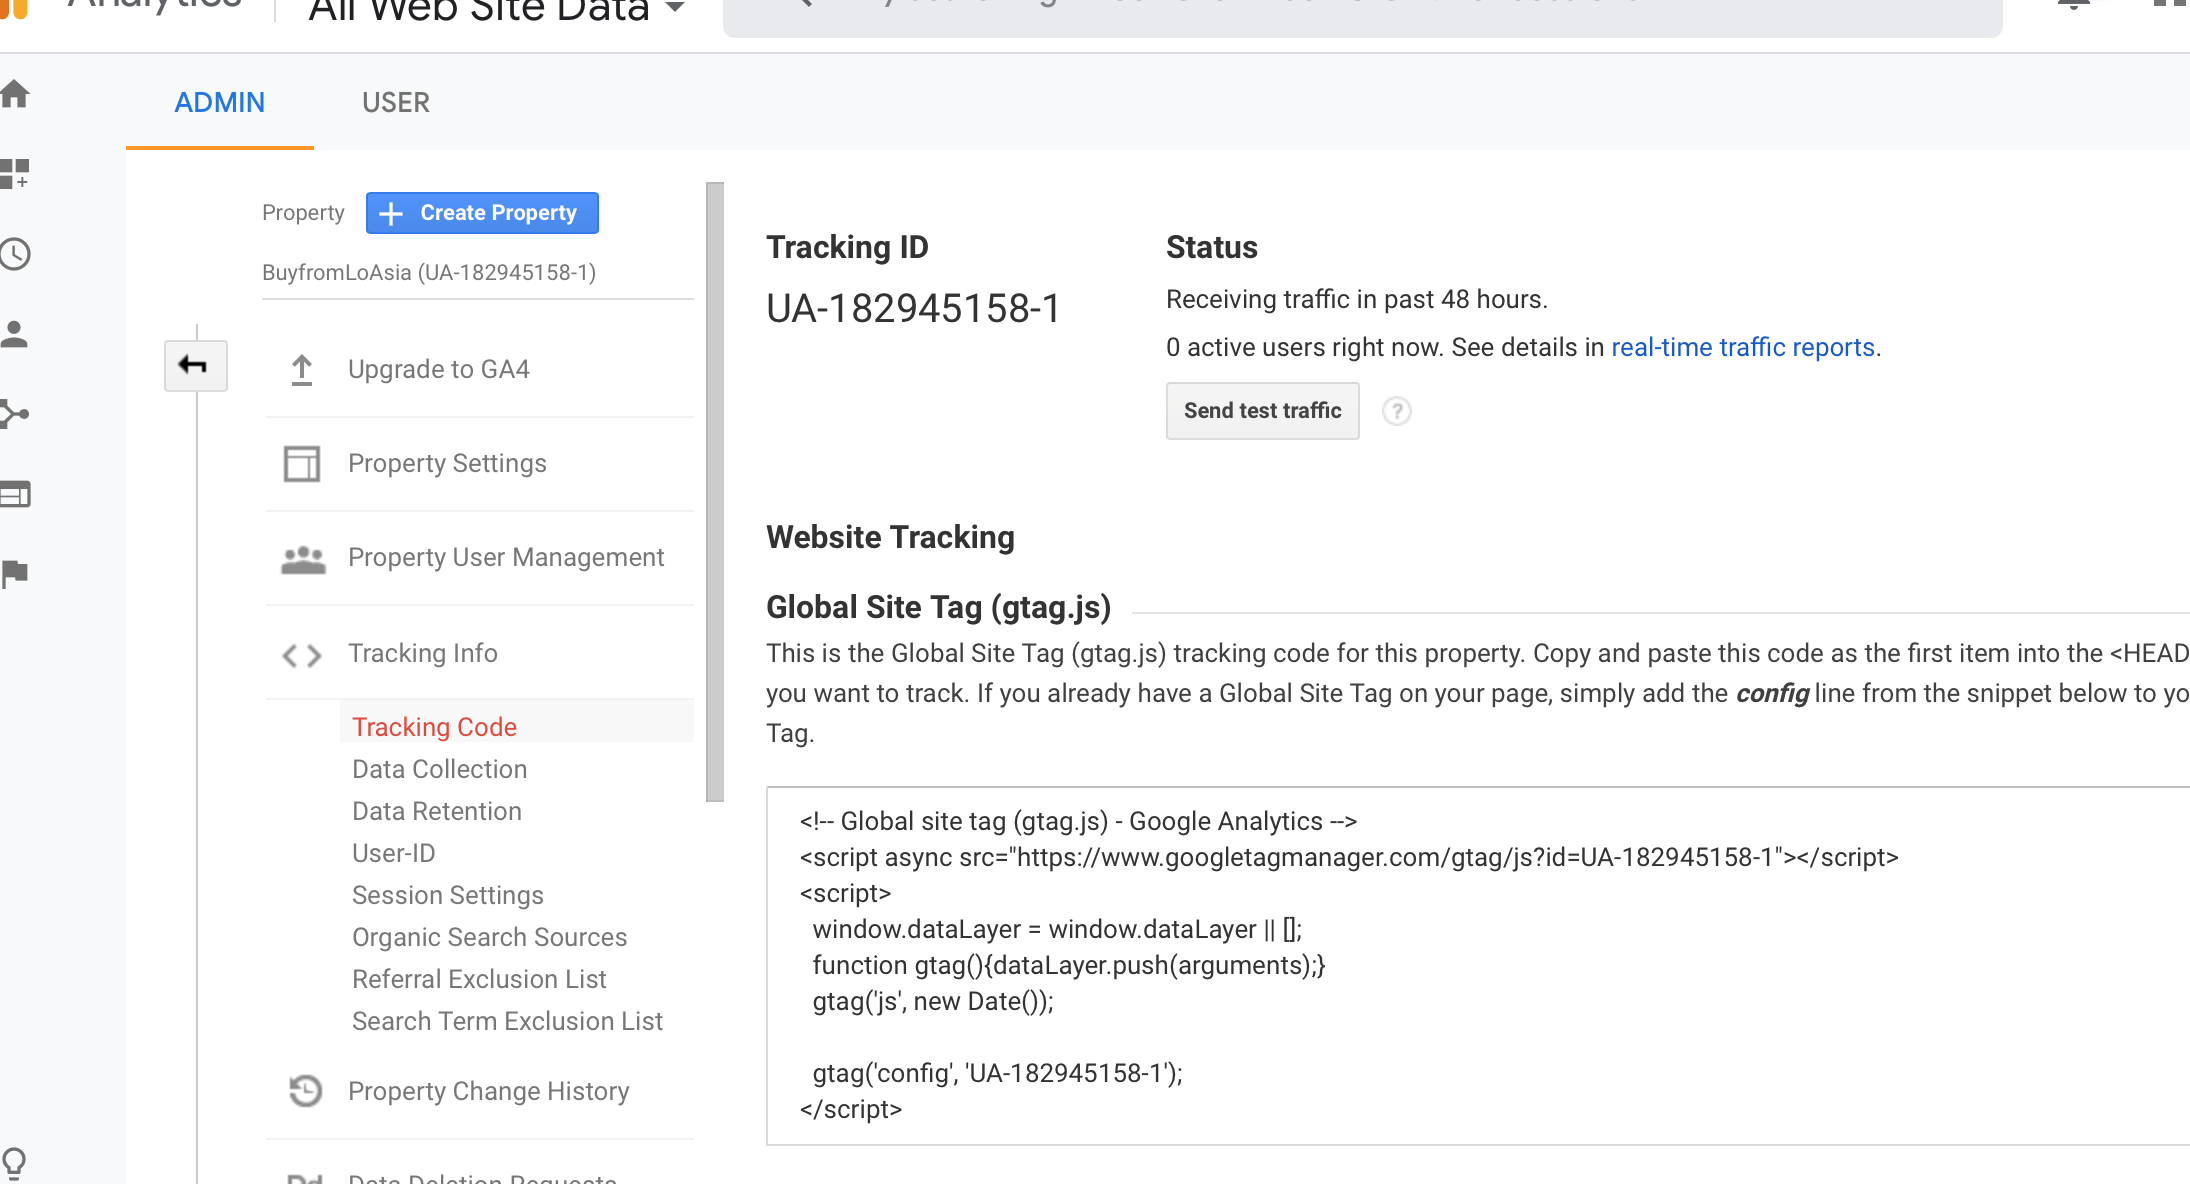Click the back arrow button beside the property column
This screenshot has width=2190, height=1184.
tap(195, 365)
